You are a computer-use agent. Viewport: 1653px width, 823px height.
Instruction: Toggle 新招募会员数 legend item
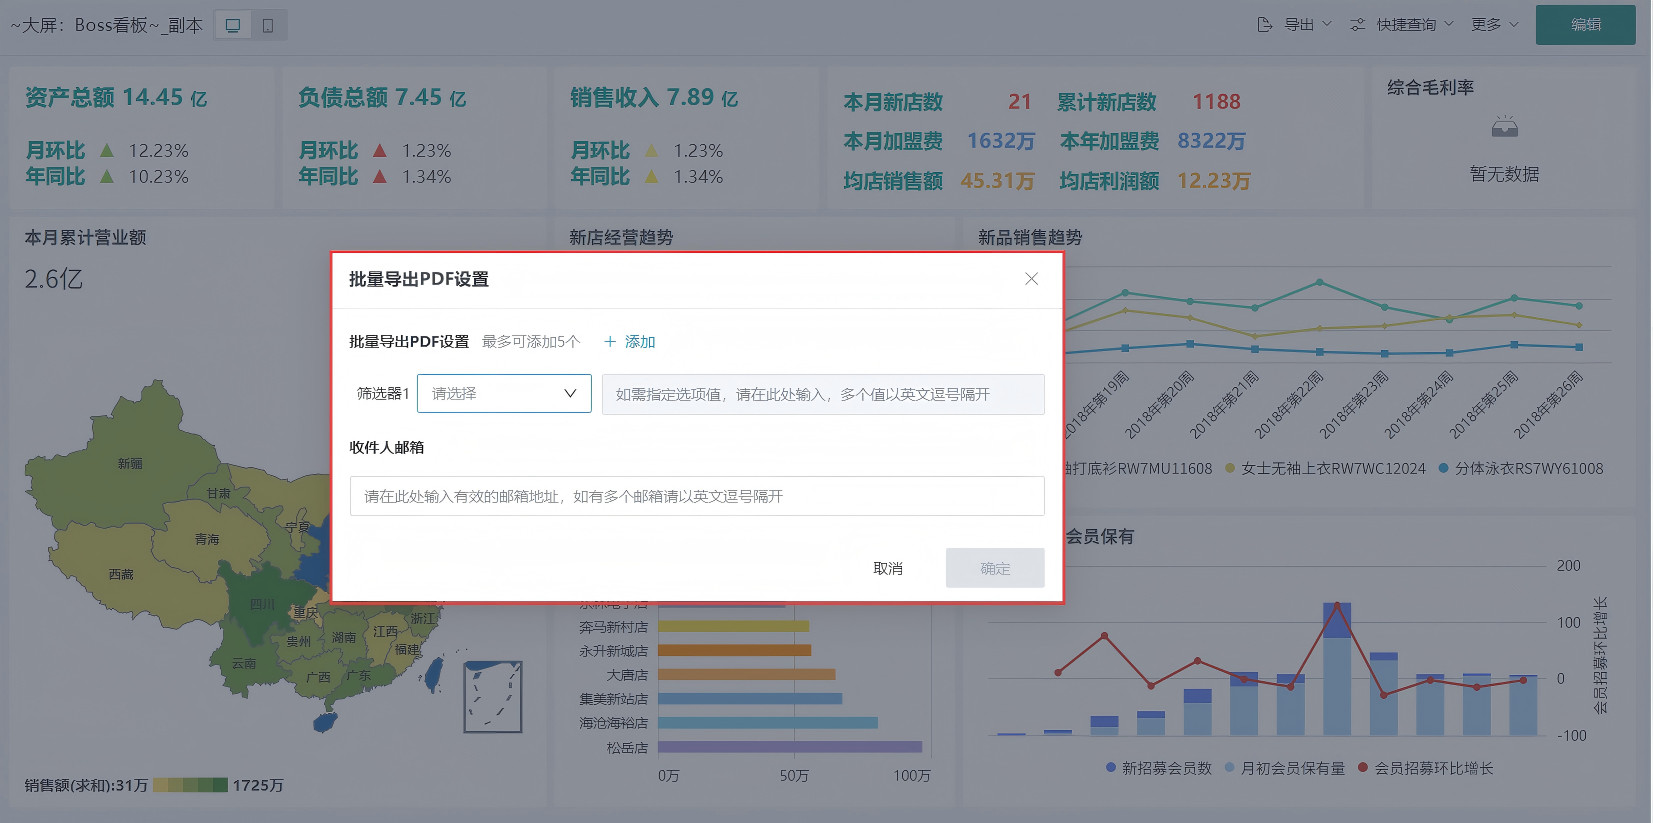coord(1158,768)
